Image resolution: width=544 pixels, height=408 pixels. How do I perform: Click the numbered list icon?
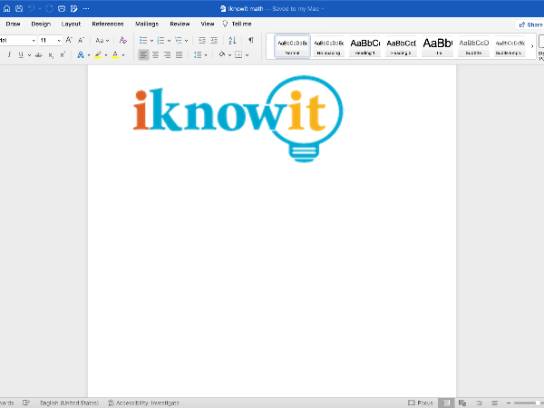coord(161,40)
